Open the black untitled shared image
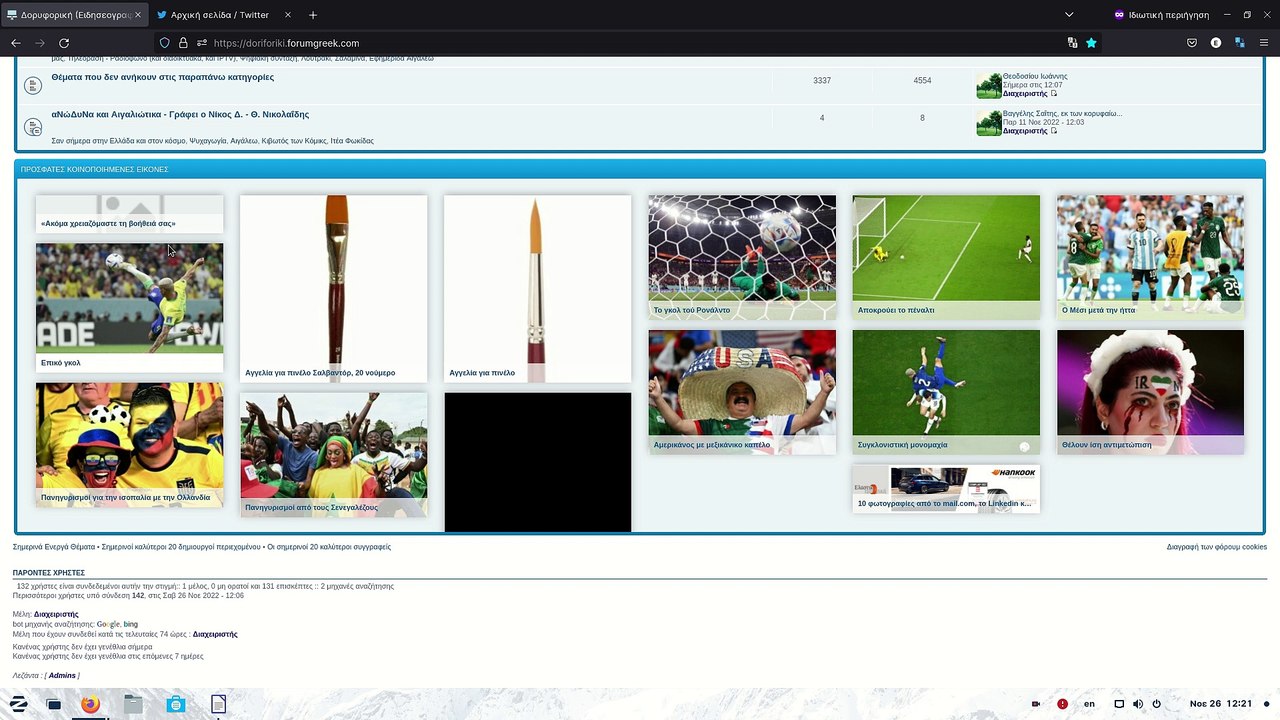This screenshot has width=1280, height=720. [x=538, y=462]
